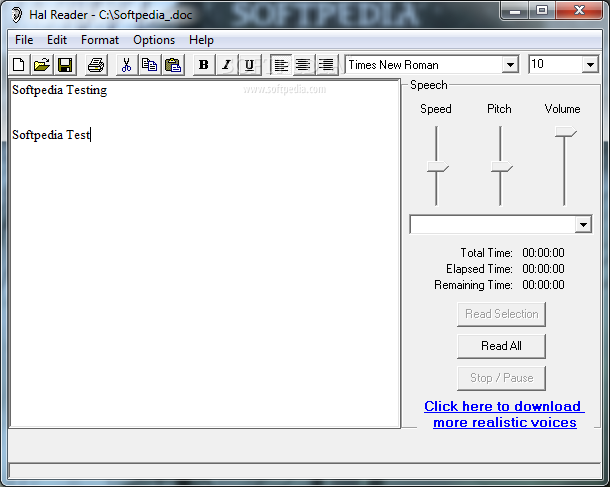Viewport: 610px width, 487px height.
Task: Click inside the font size field
Action: 555,65
